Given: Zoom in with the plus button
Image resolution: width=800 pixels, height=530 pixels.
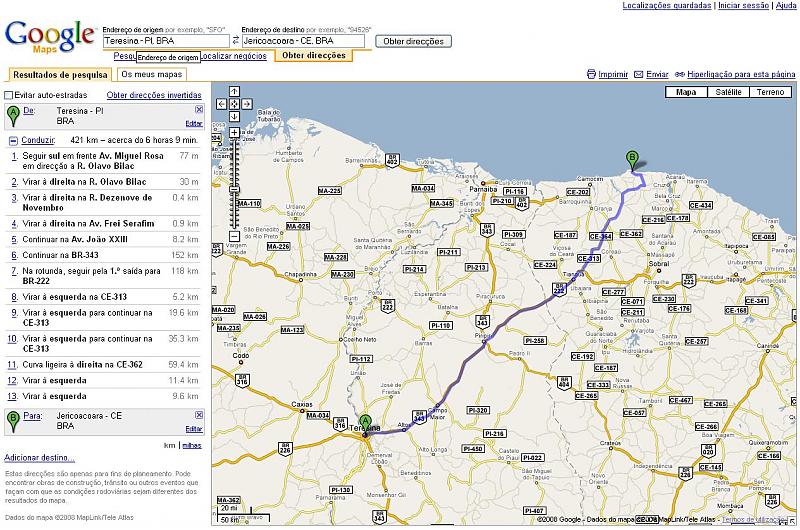Looking at the screenshot, I should pyautogui.click(x=234, y=133).
